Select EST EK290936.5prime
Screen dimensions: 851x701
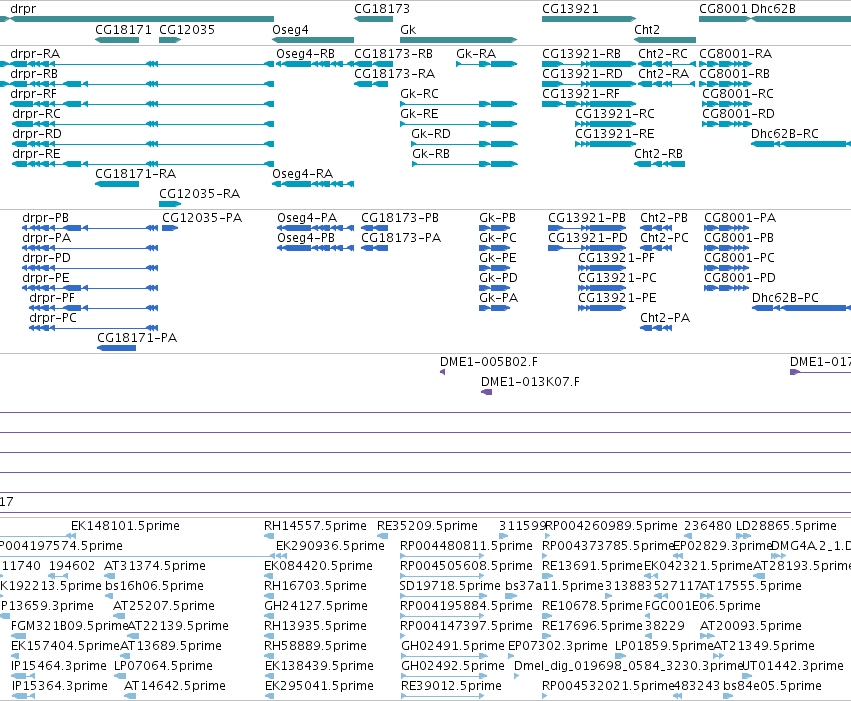[x=331, y=546]
